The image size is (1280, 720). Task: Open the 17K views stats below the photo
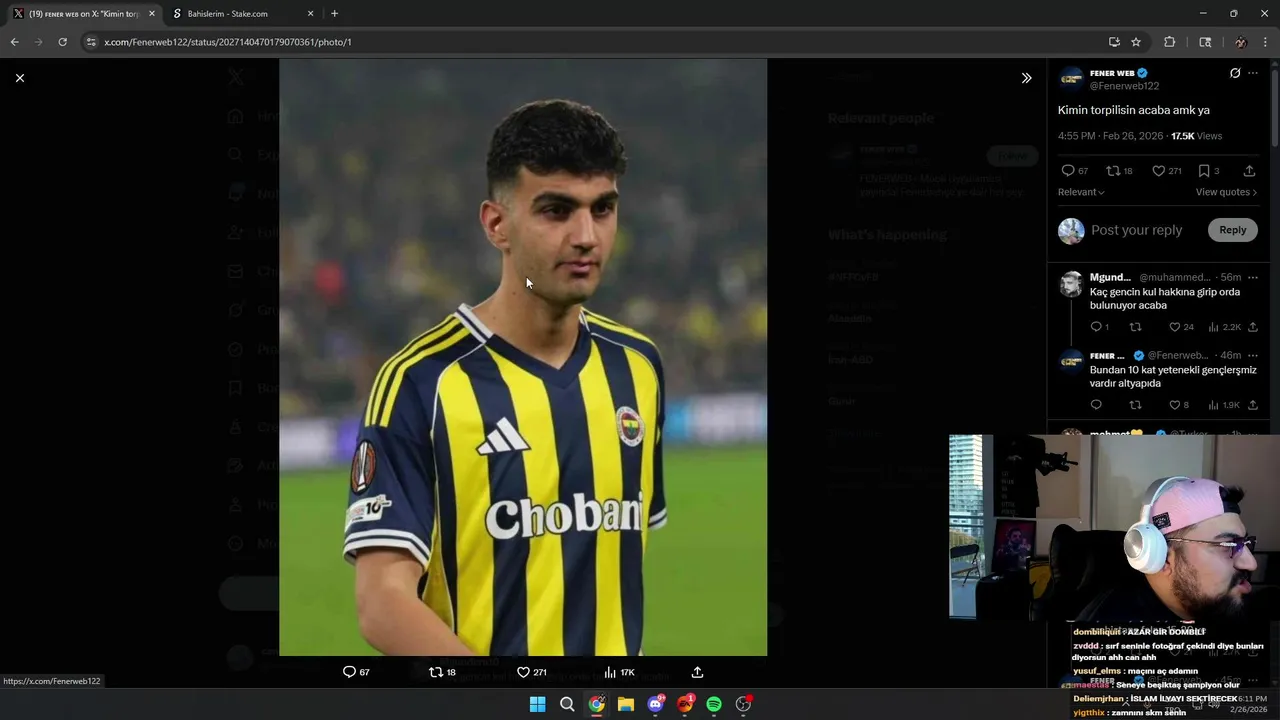tap(619, 672)
